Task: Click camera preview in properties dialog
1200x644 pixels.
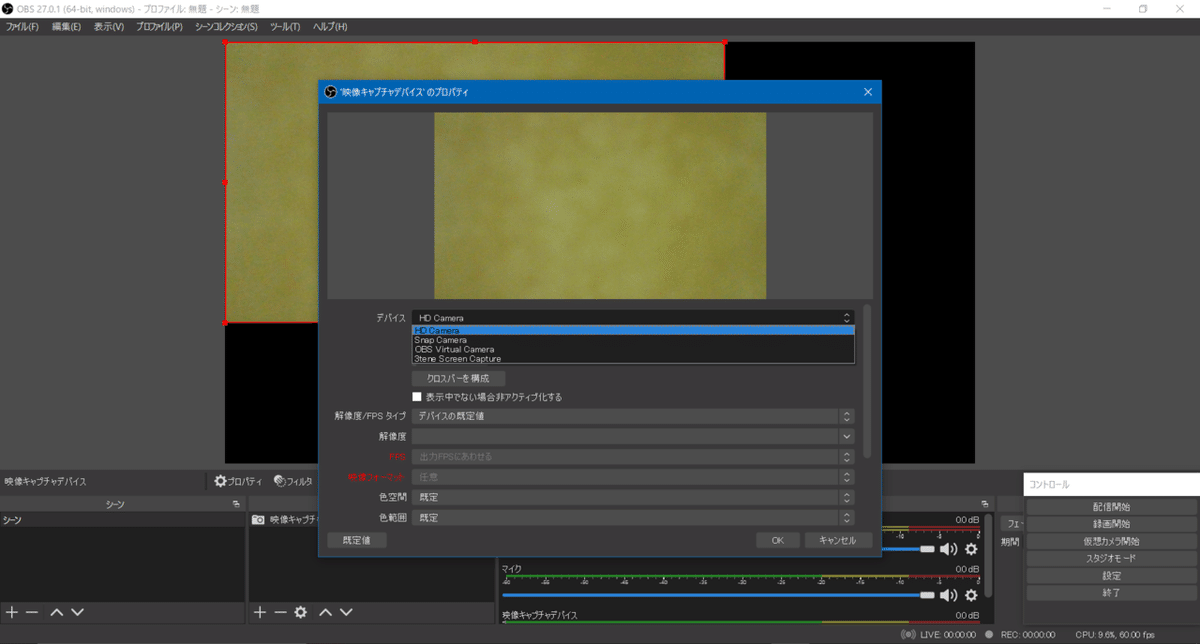Action: (600, 205)
